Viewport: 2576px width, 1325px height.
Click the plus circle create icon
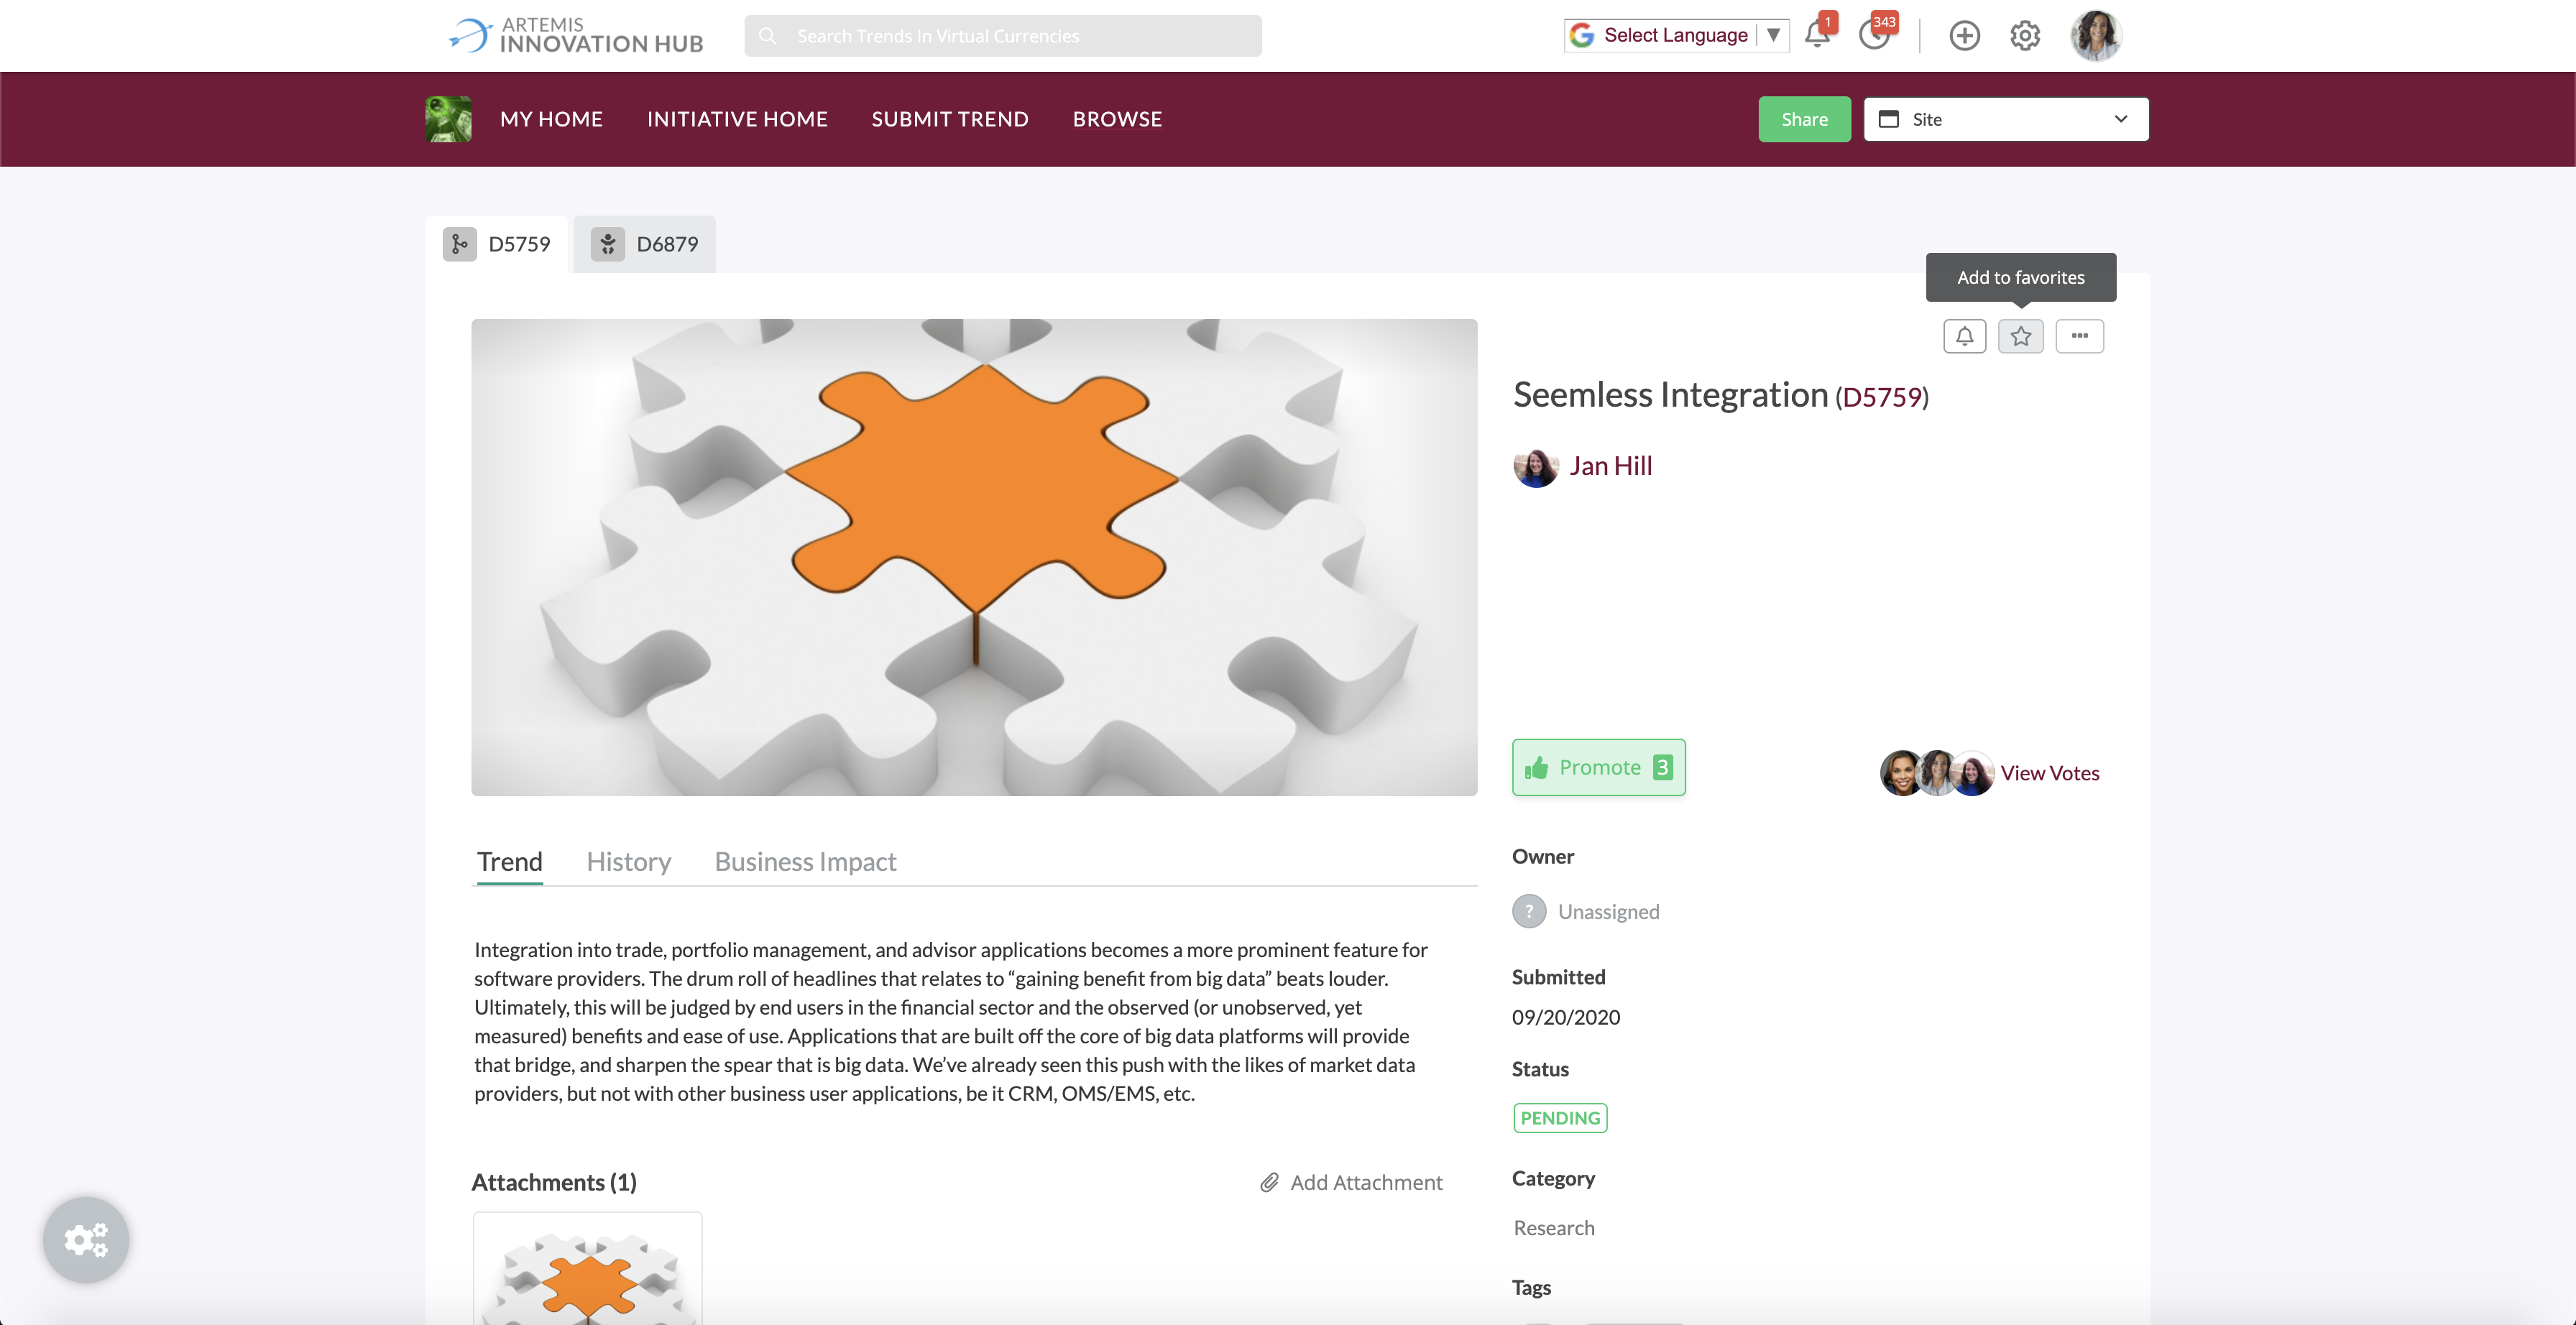[x=1964, y=36]
